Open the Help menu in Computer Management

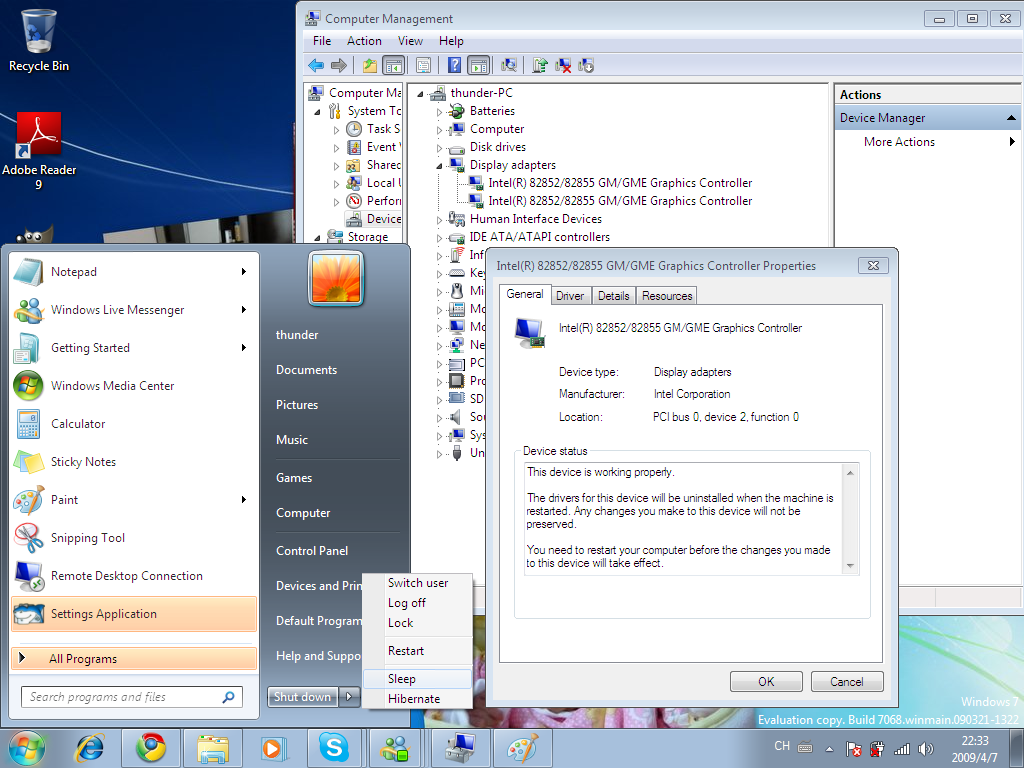[451, 40]
